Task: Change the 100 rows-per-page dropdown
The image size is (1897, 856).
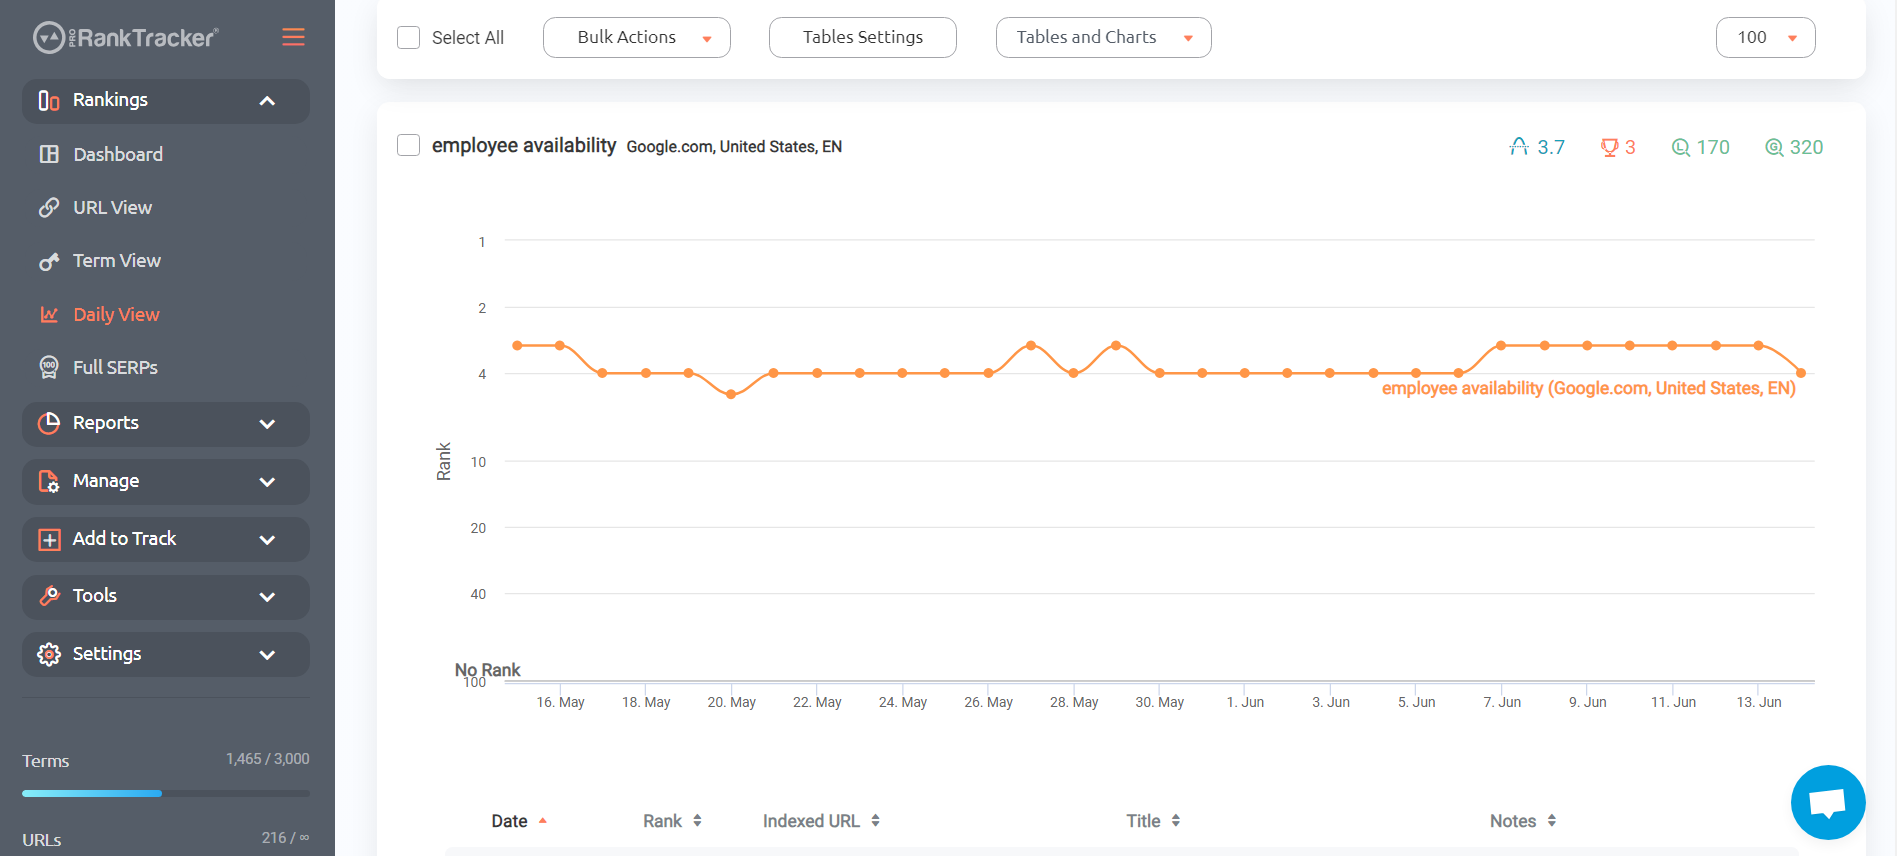Action: pos(1765,37)
